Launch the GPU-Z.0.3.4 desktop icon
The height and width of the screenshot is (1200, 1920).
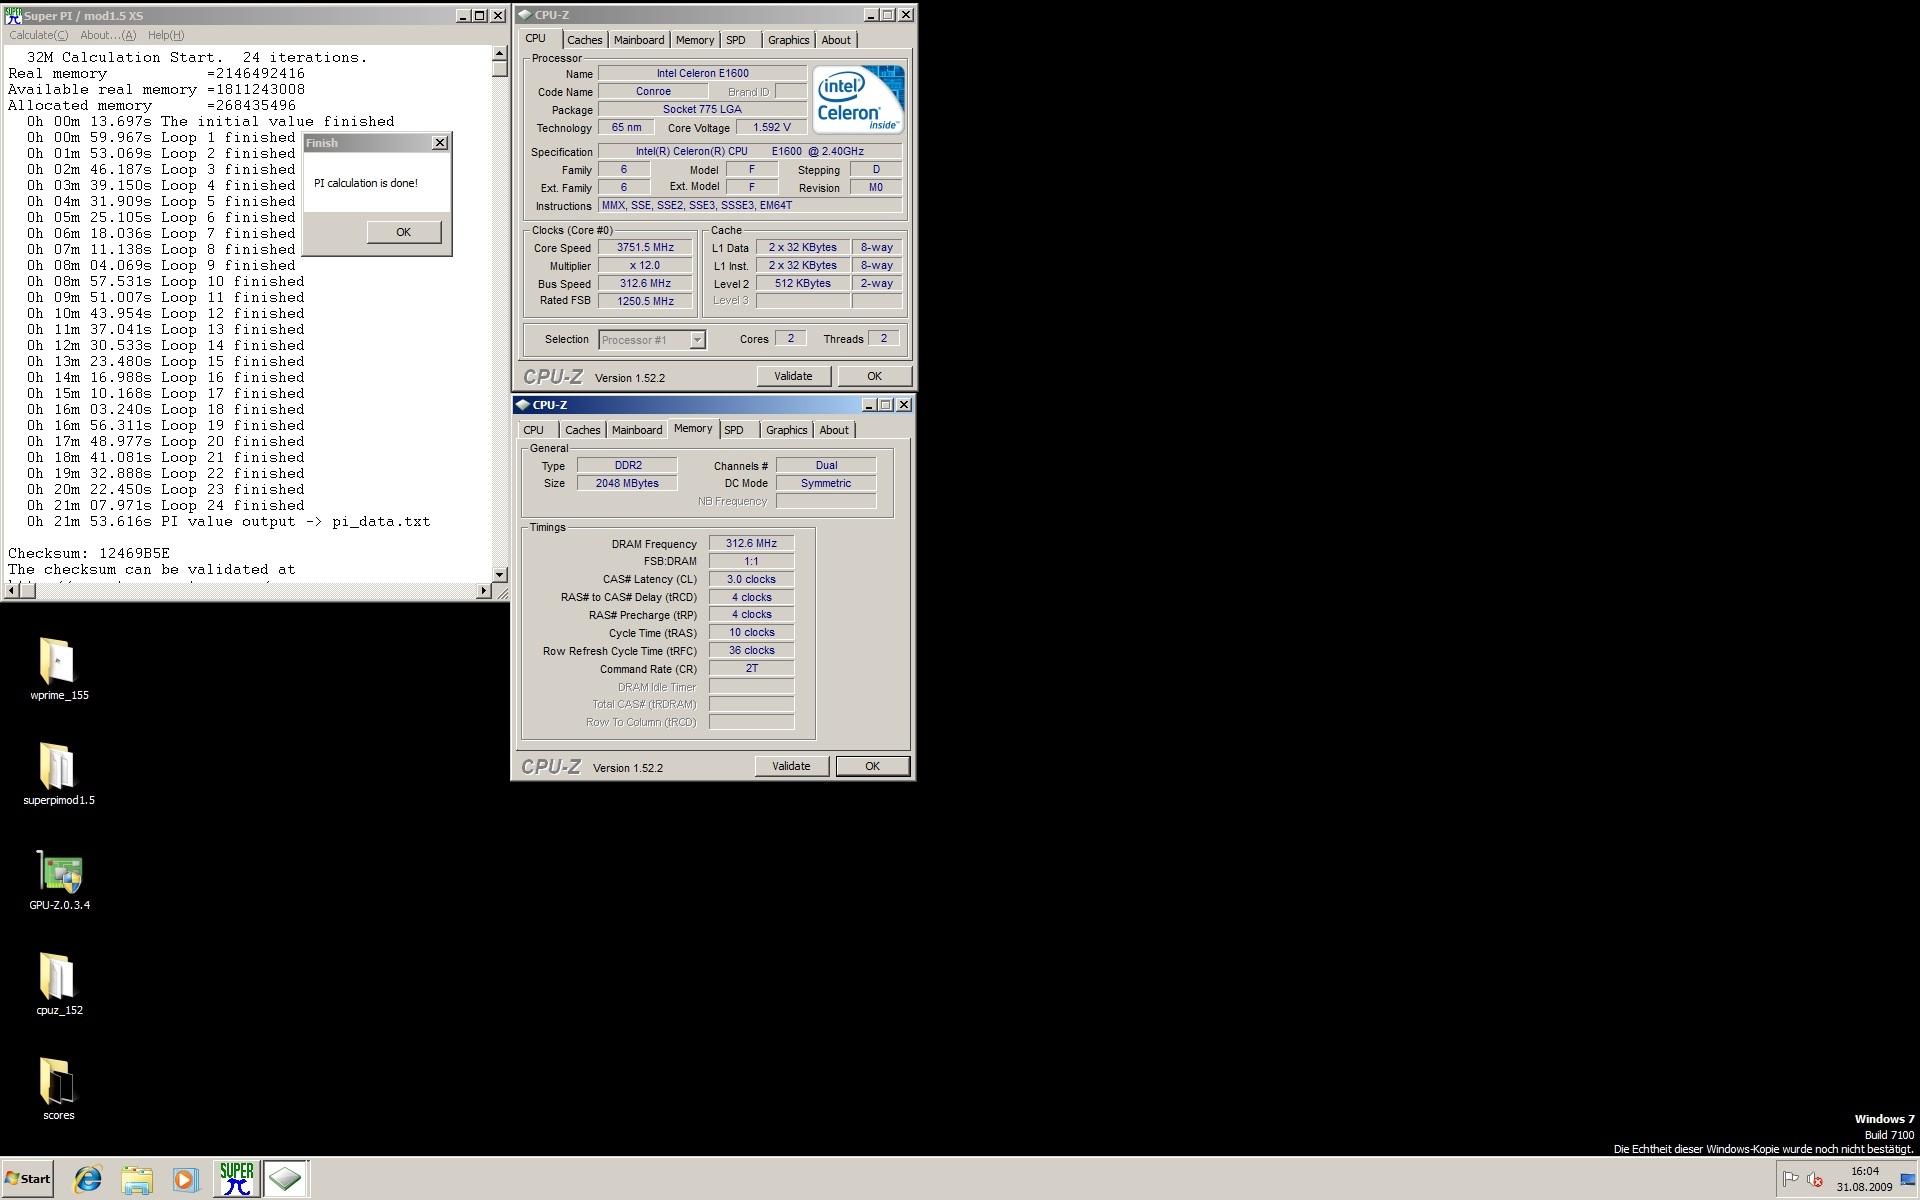[x=59, y=879]
